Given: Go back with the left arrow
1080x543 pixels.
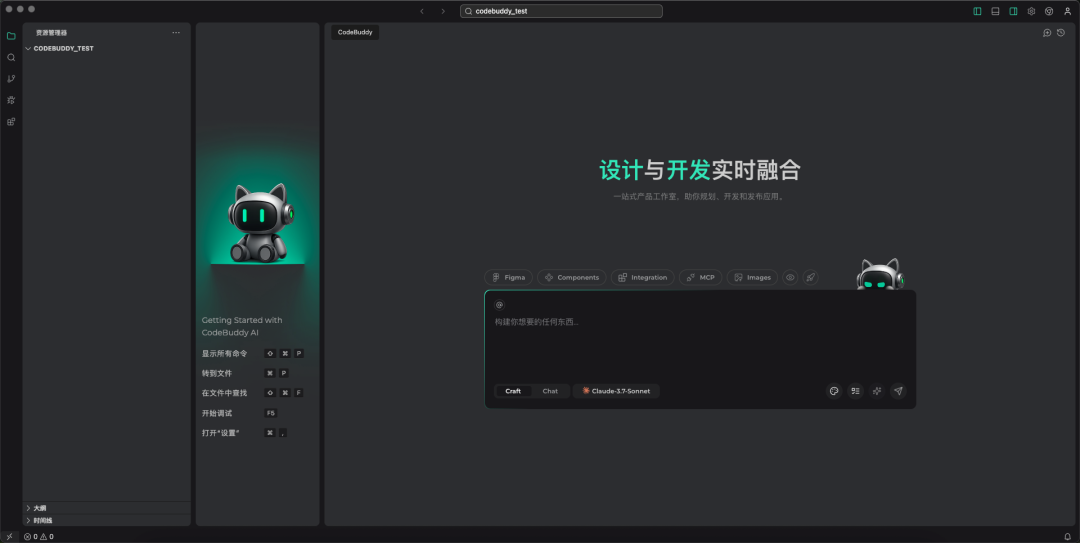Looking at the screenshot, I should pyautogui.click(x=422, y=11).
